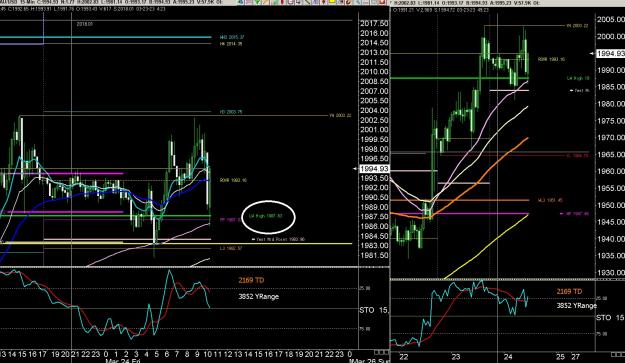Click the 27 date label on right chart time axis
Viewport: 625px width, 363px height.
[x=575, y=357]
